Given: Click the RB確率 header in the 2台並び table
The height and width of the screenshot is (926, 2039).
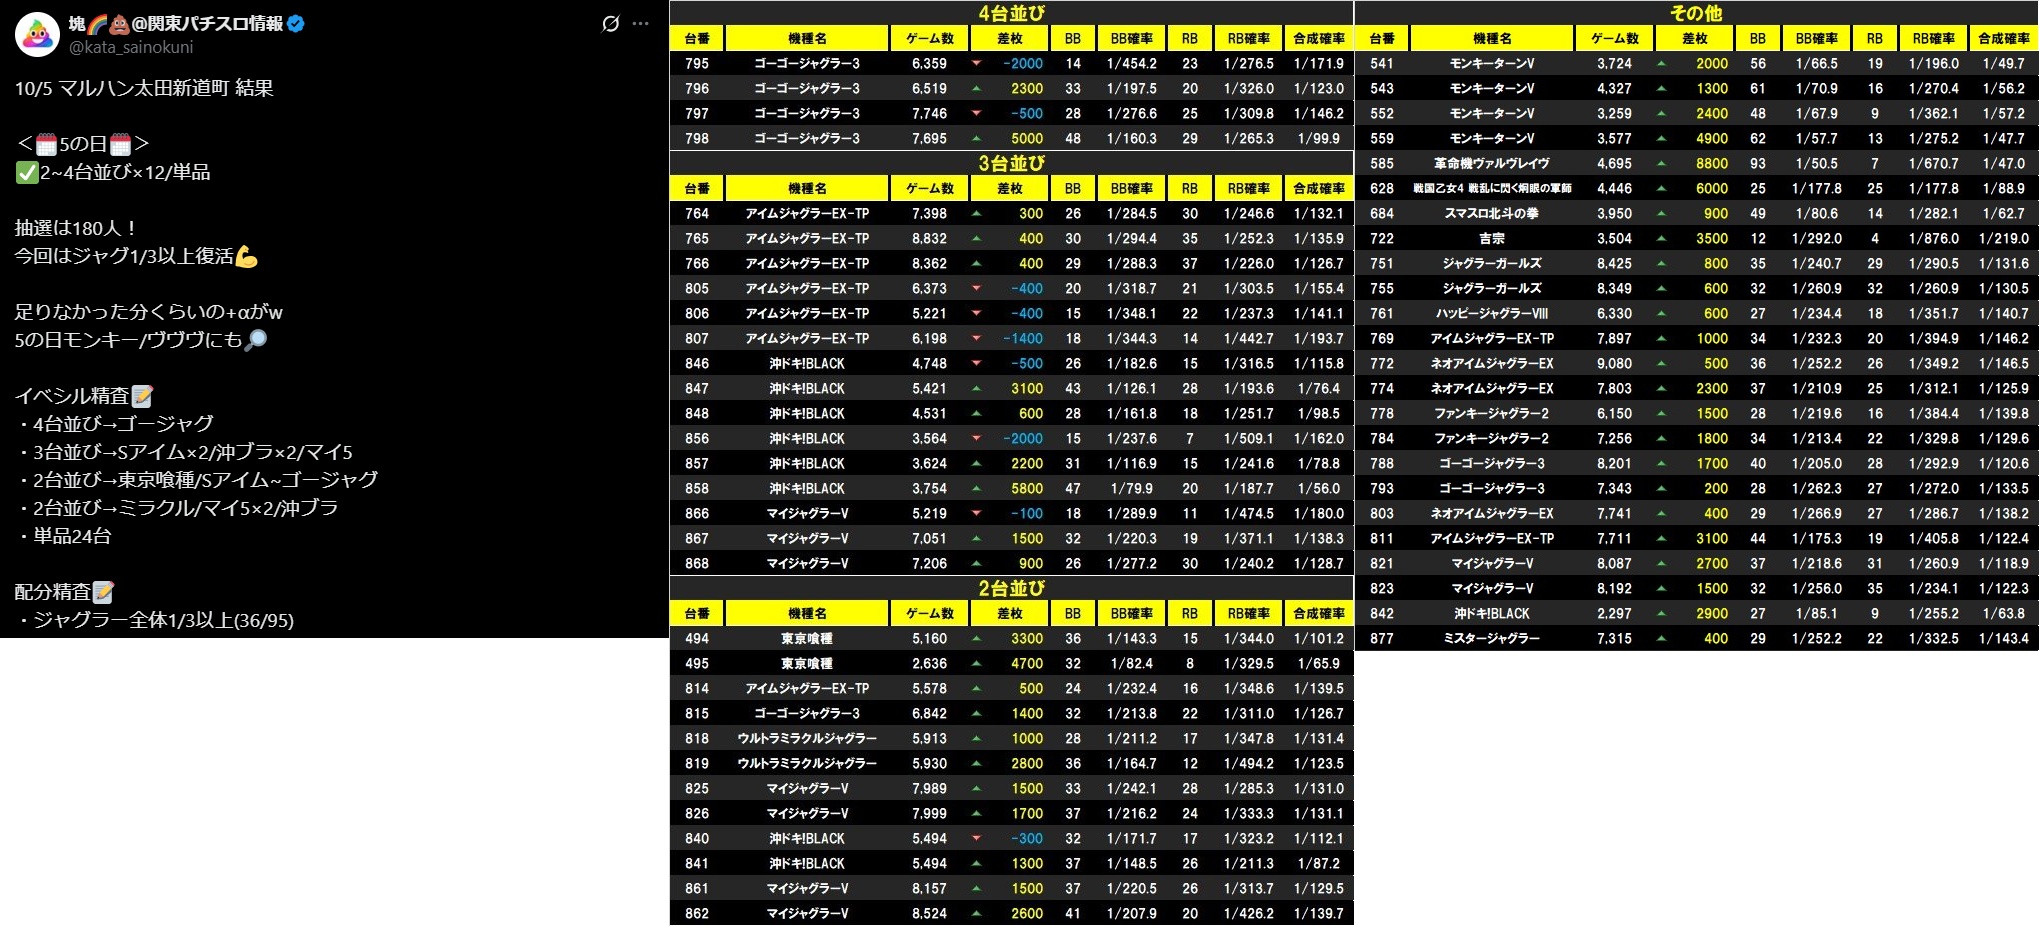Looking at the screenshot, I should 1249,613.
